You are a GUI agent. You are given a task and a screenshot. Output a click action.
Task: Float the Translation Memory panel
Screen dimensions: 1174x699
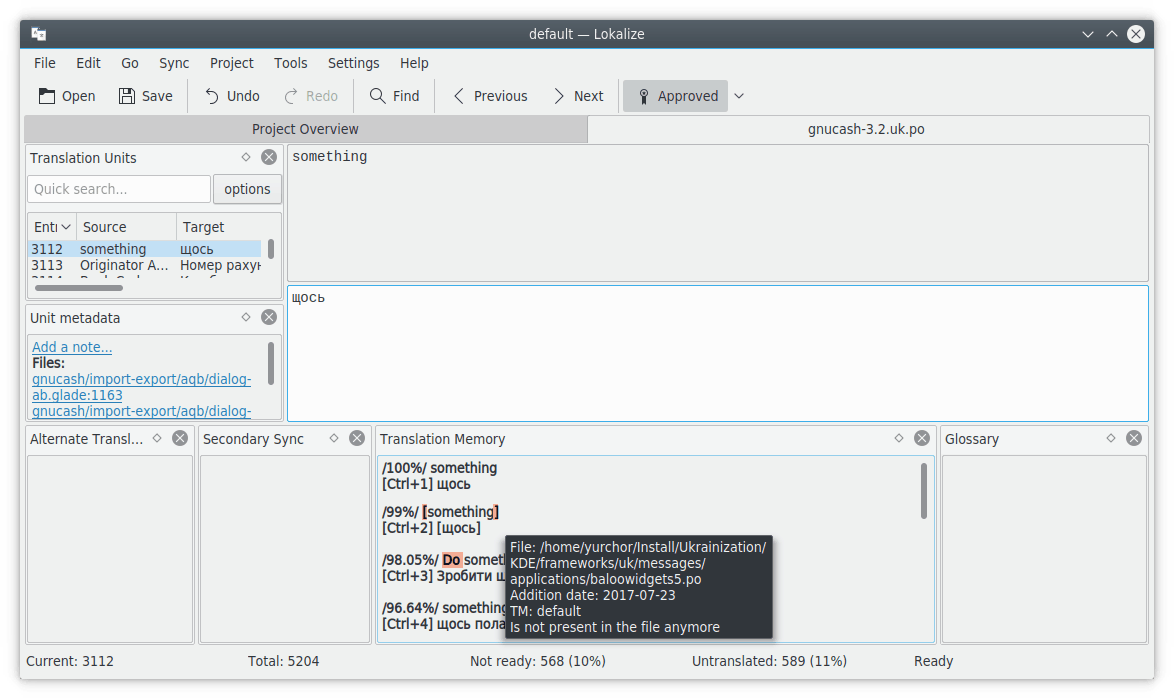[898, 438]
